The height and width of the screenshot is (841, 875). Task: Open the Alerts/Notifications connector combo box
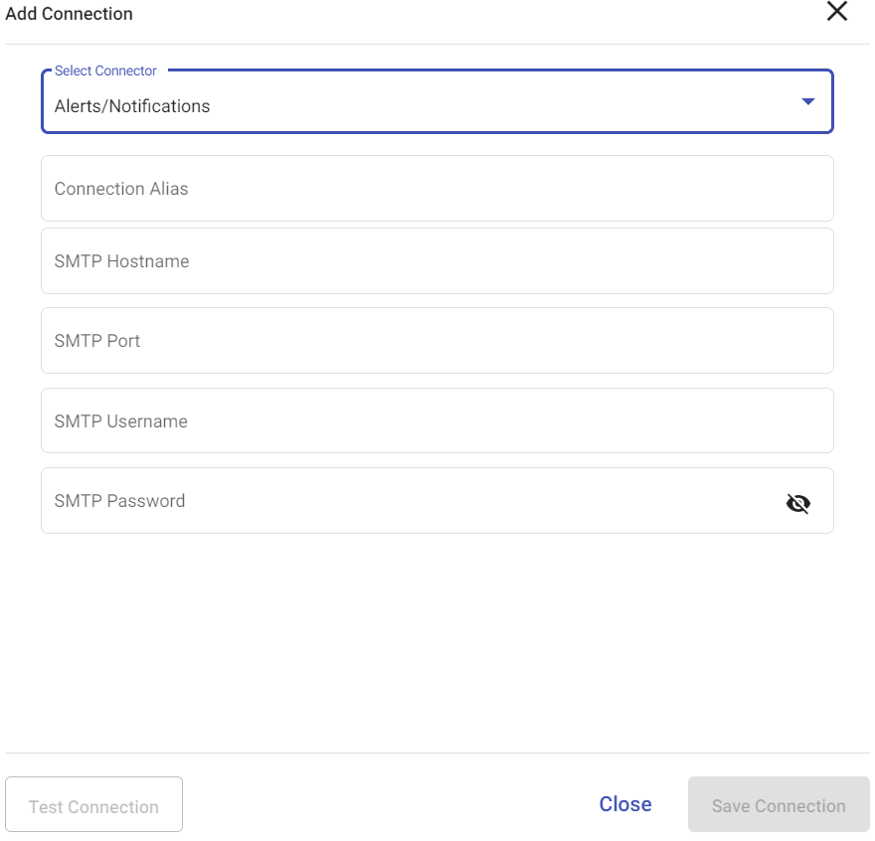(437, 101)
